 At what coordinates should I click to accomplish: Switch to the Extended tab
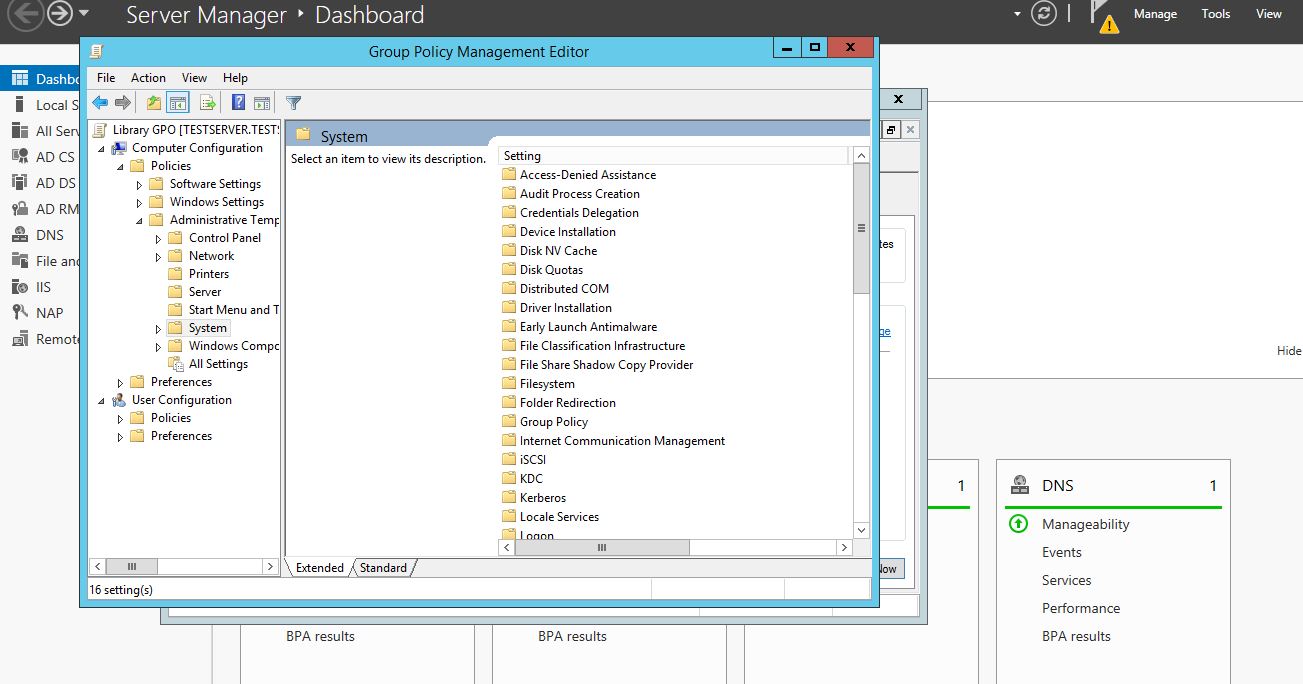pos(319,568)
